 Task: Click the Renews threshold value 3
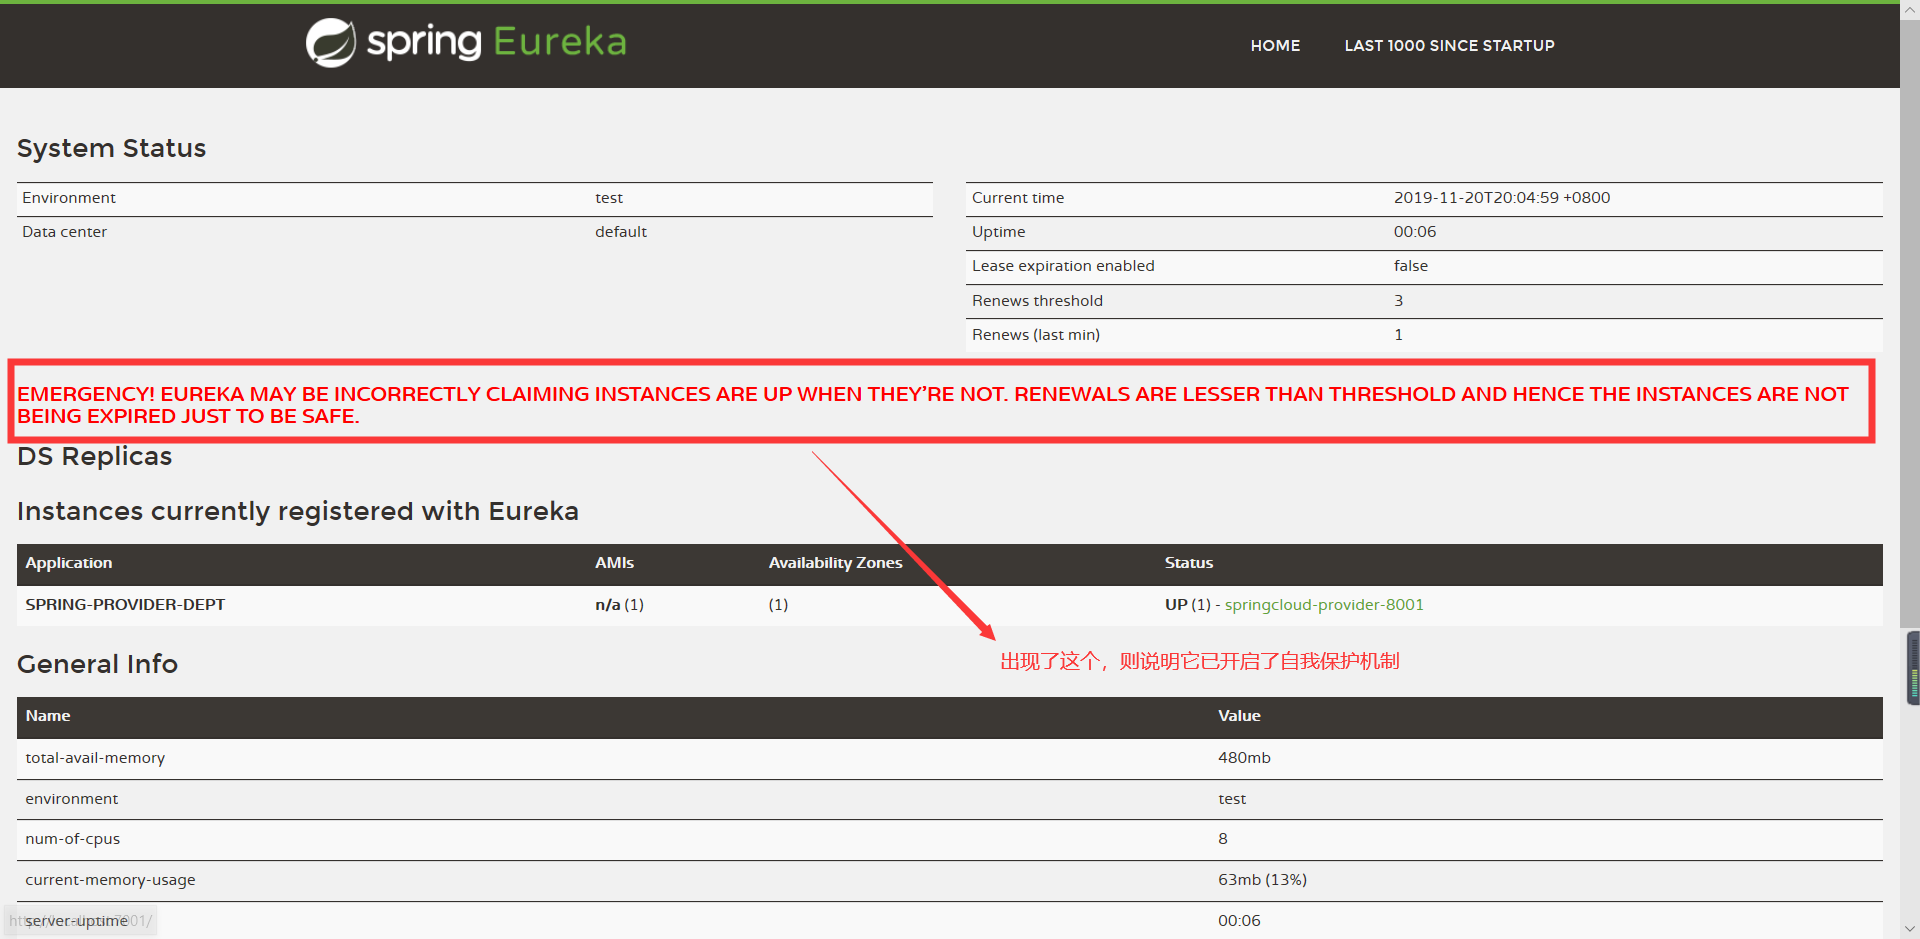click(1398, 301)
